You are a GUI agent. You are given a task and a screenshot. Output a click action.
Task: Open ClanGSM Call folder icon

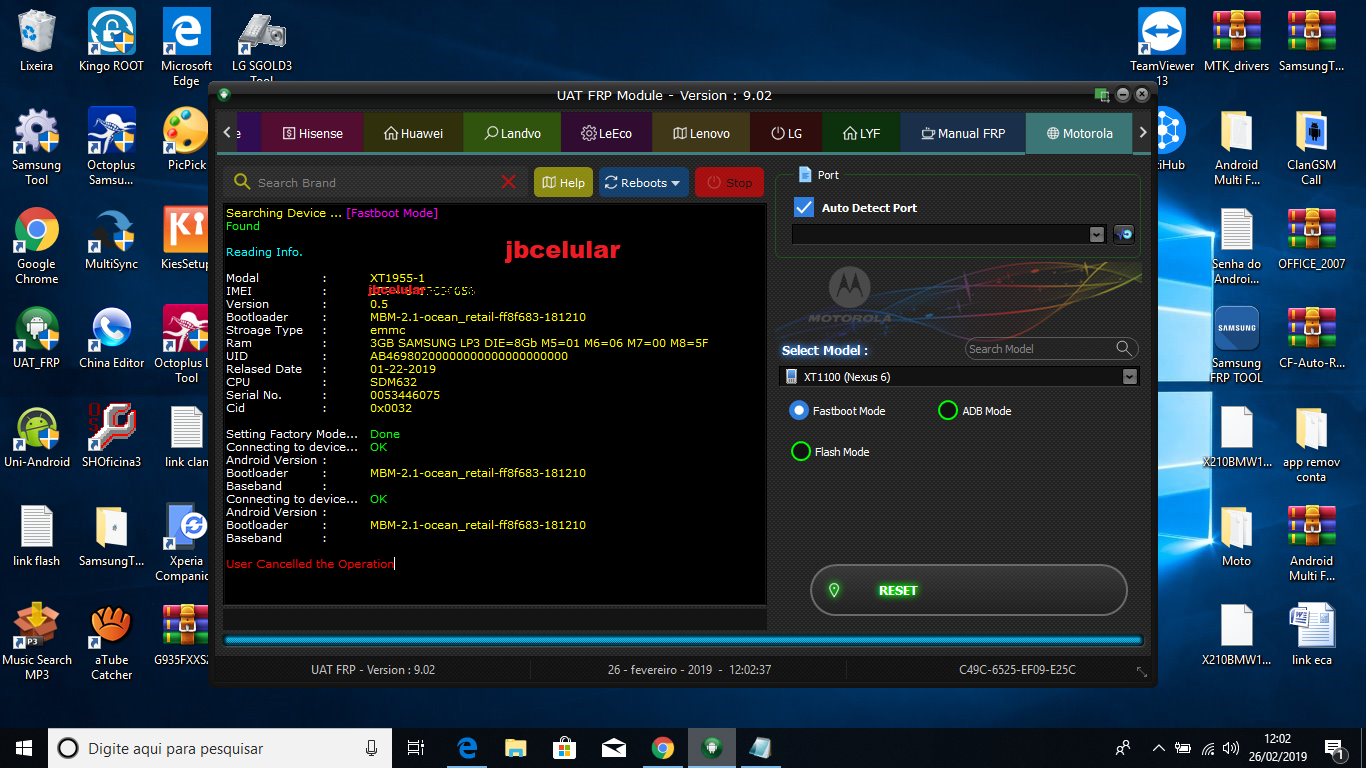pos(1311,146)
